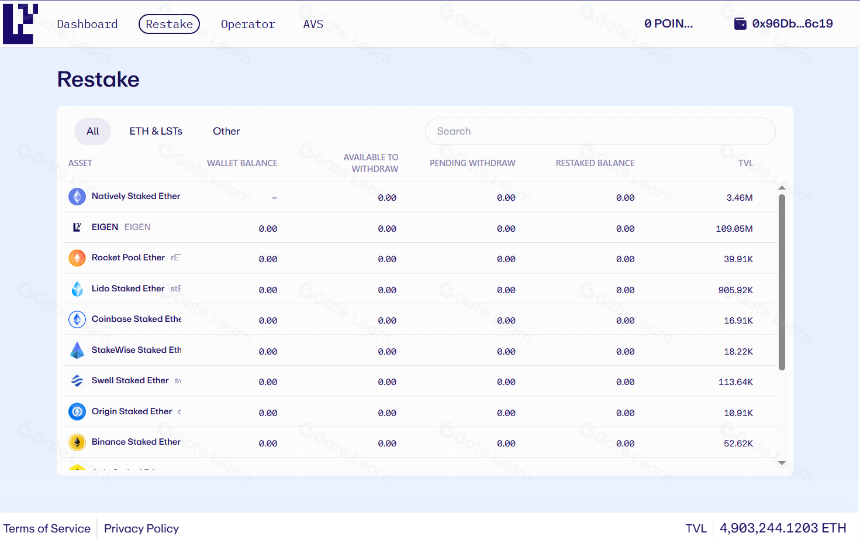
Task: Click the Rocket Pool Ether icon
Action: [x=77, y=258]
